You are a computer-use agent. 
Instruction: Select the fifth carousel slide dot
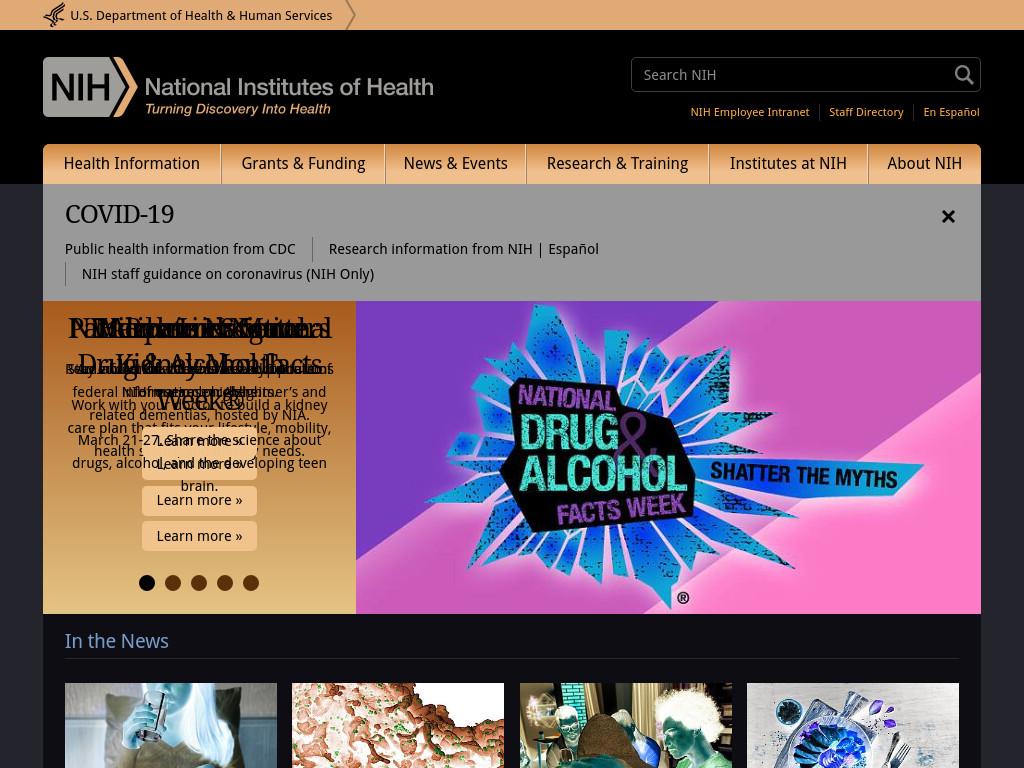point(251,583)
